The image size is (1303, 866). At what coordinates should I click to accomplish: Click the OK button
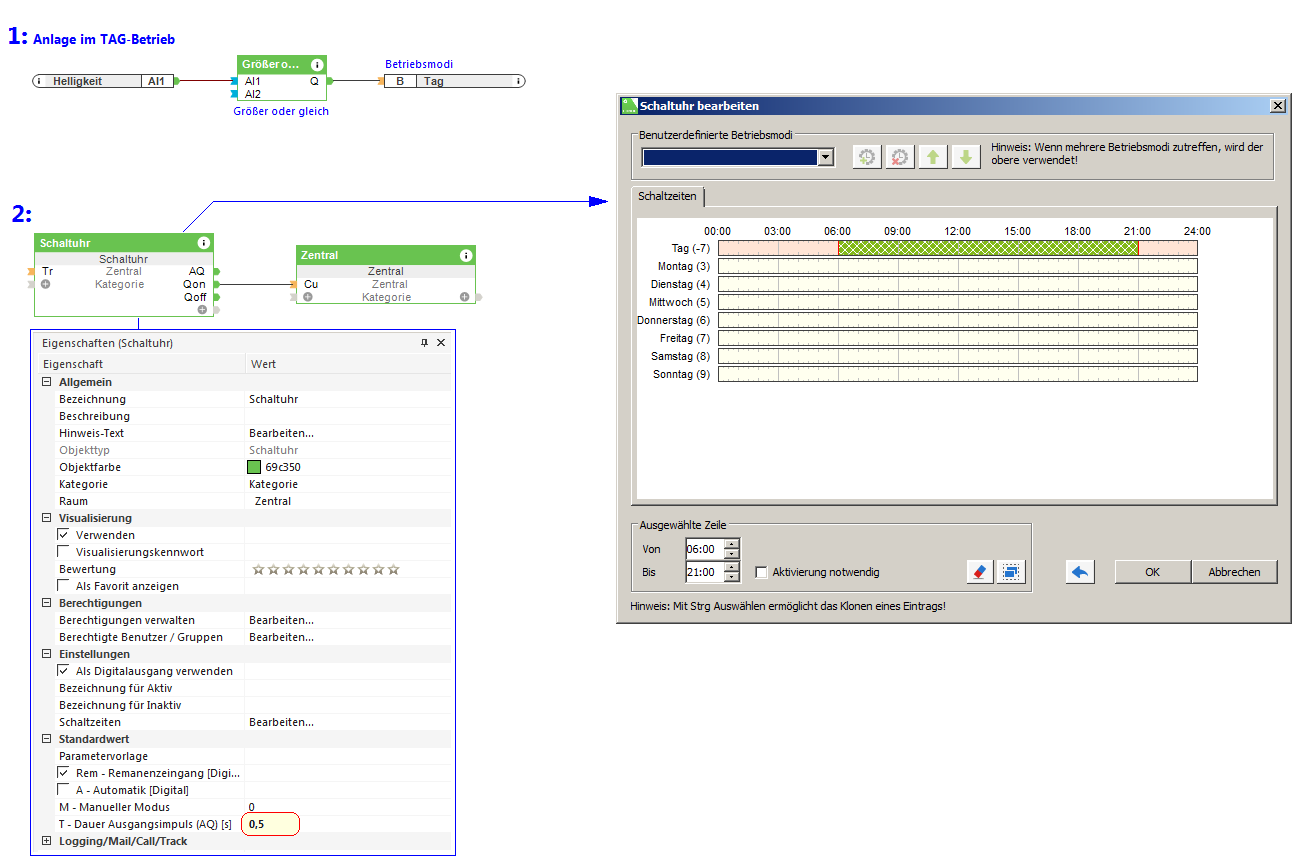(x=1152, y=572)
